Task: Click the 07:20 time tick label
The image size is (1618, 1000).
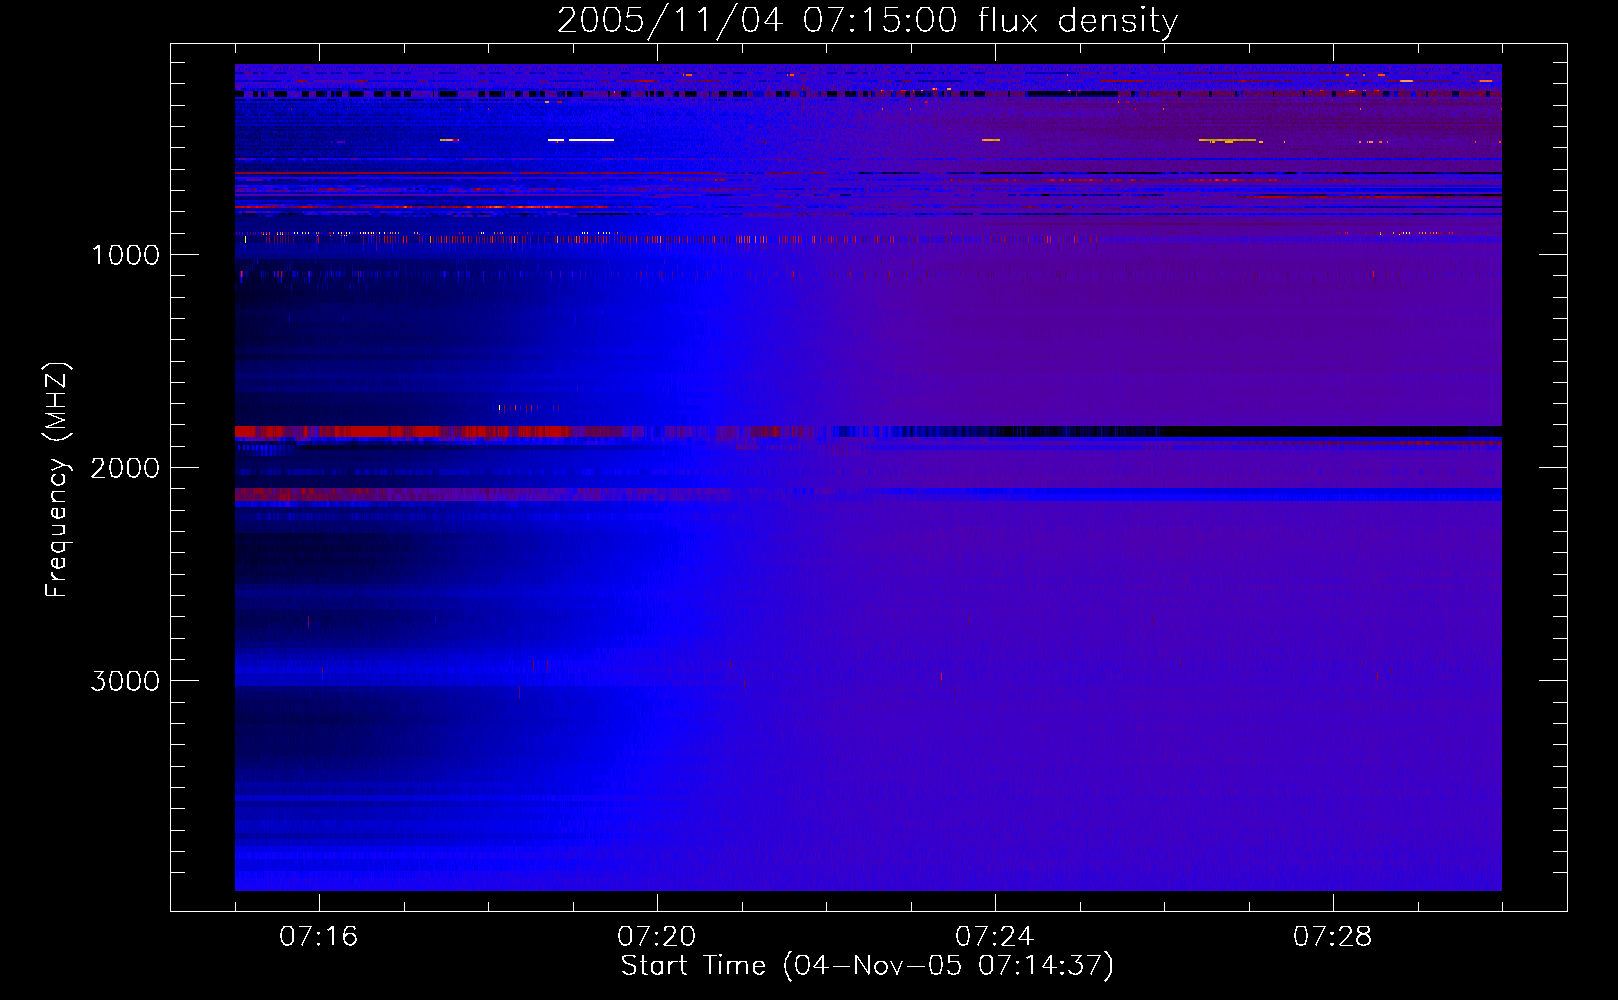Action: click(656, 937)
